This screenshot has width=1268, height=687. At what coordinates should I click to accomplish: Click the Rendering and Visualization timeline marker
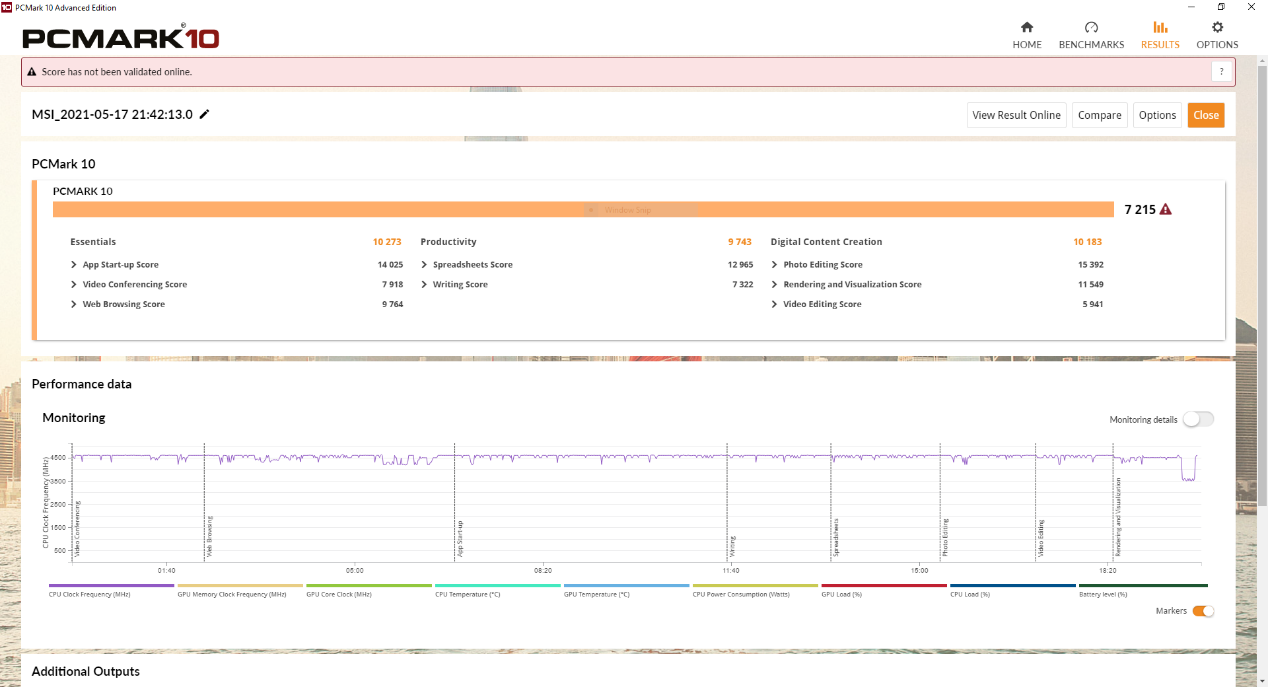(1119, 517)
